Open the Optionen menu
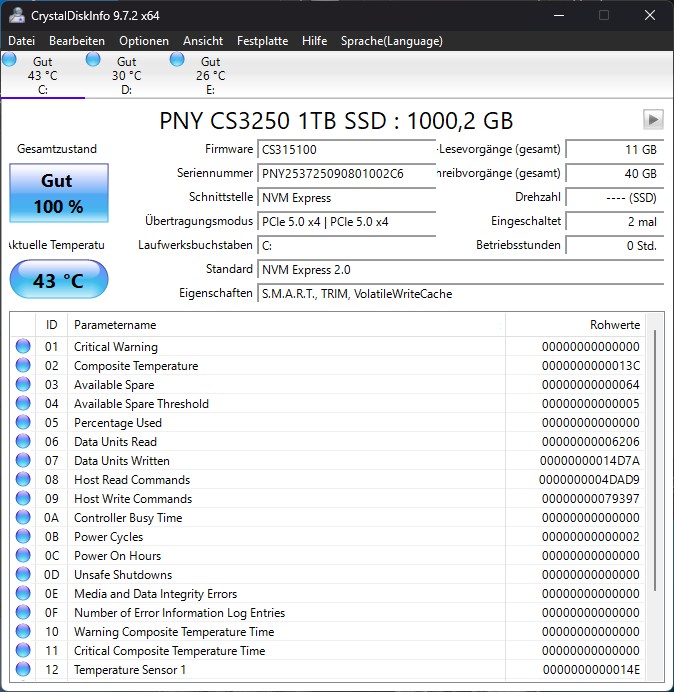The width and height of the screenshot is (674, 692). click(x=144, y=41)
